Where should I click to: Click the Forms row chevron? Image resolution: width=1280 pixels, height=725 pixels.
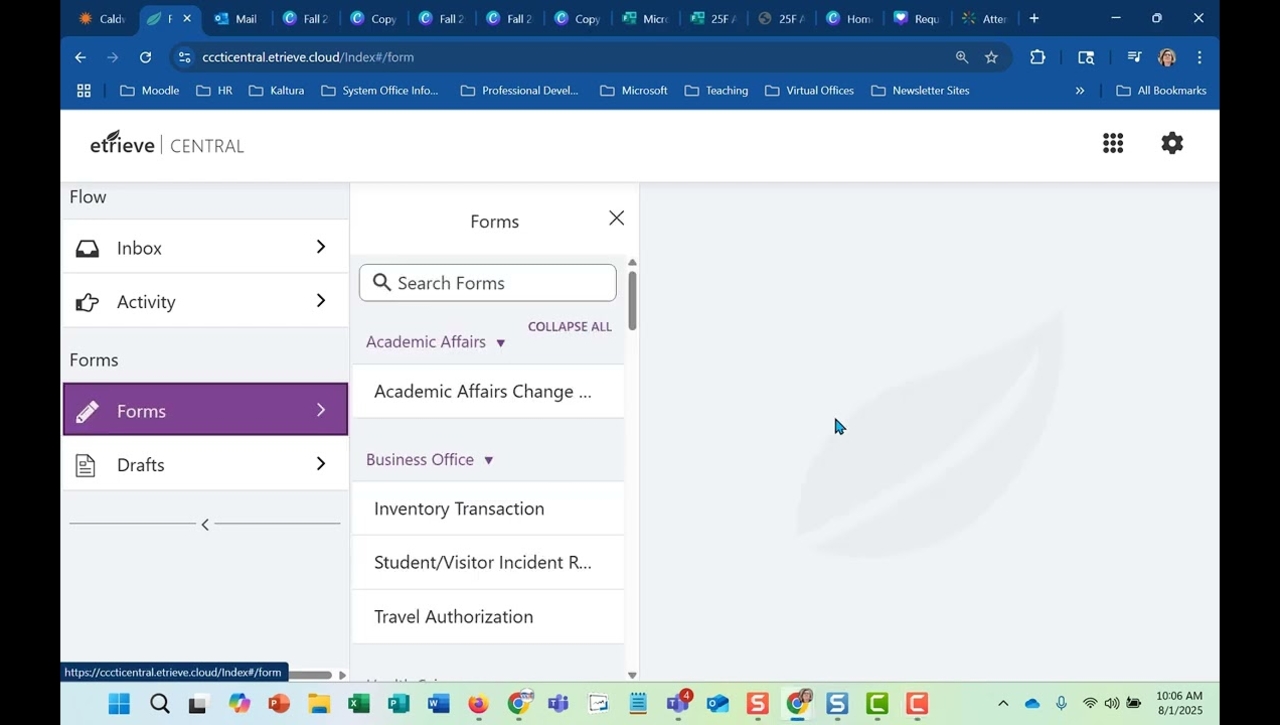[321, 410]
